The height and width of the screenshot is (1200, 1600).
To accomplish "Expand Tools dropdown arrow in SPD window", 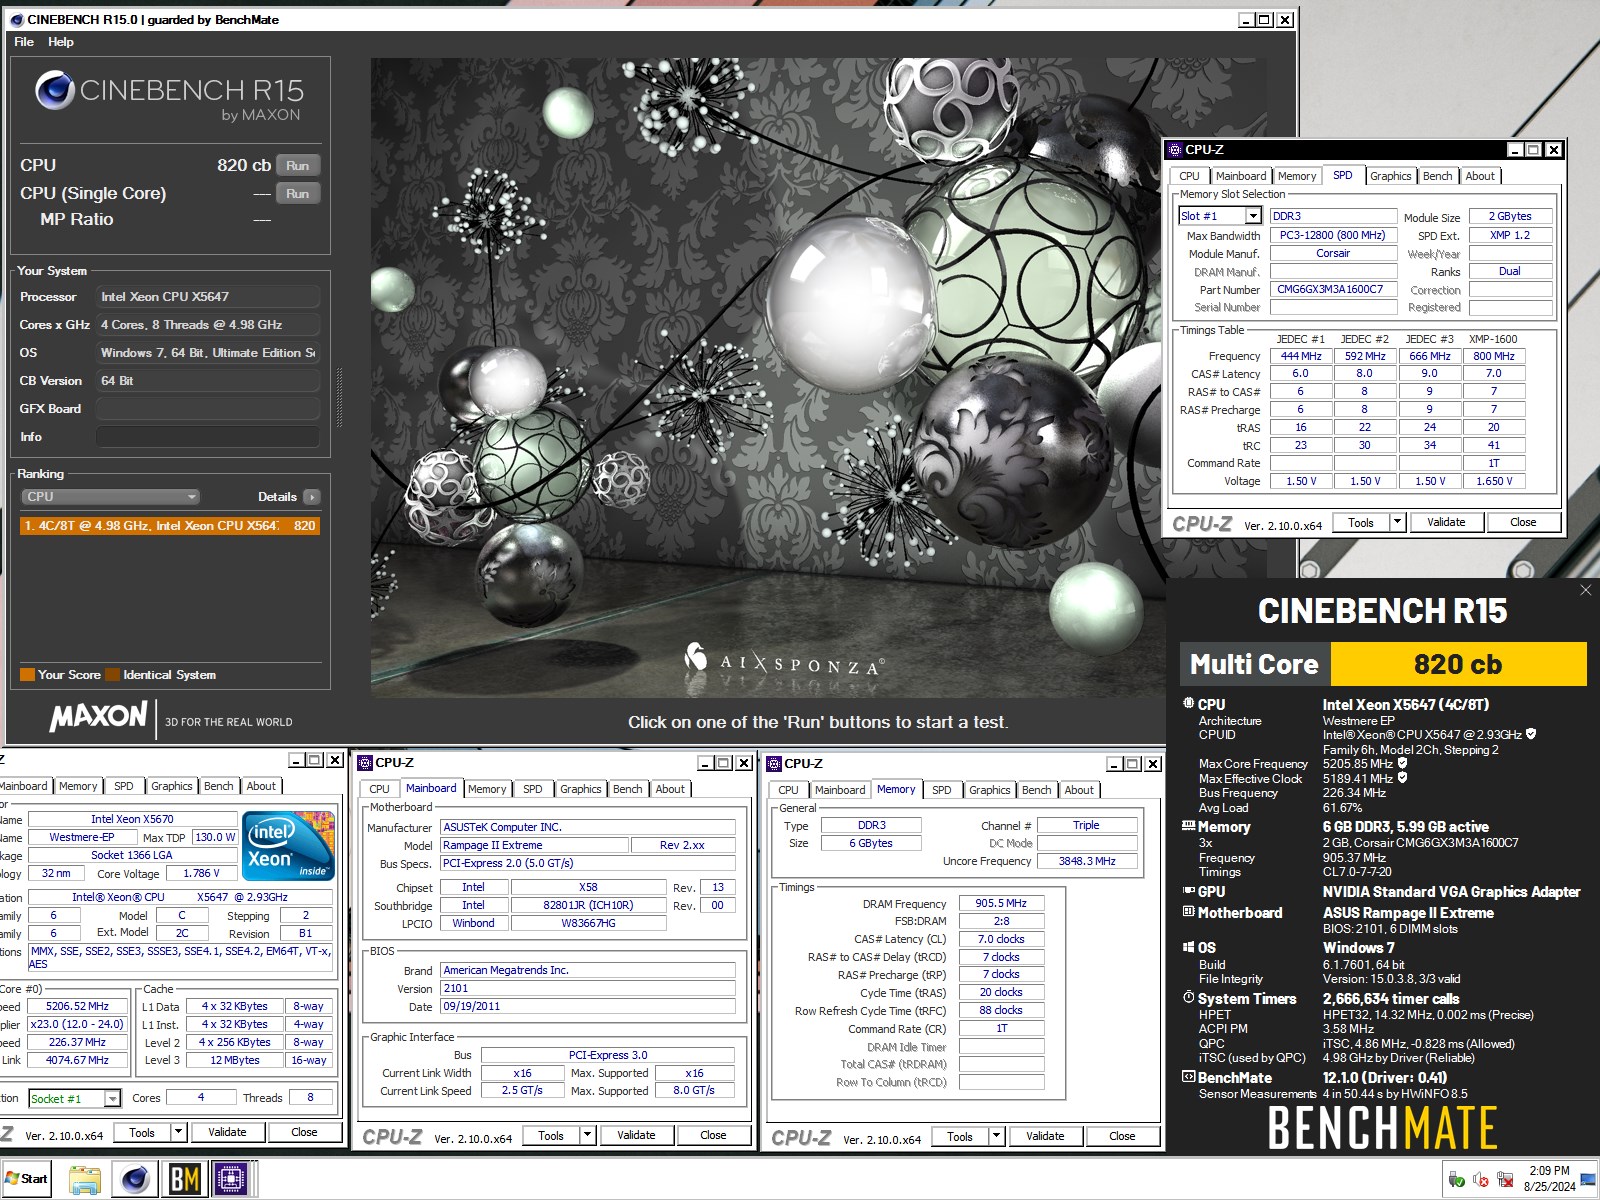I will tap(1397, 522).
